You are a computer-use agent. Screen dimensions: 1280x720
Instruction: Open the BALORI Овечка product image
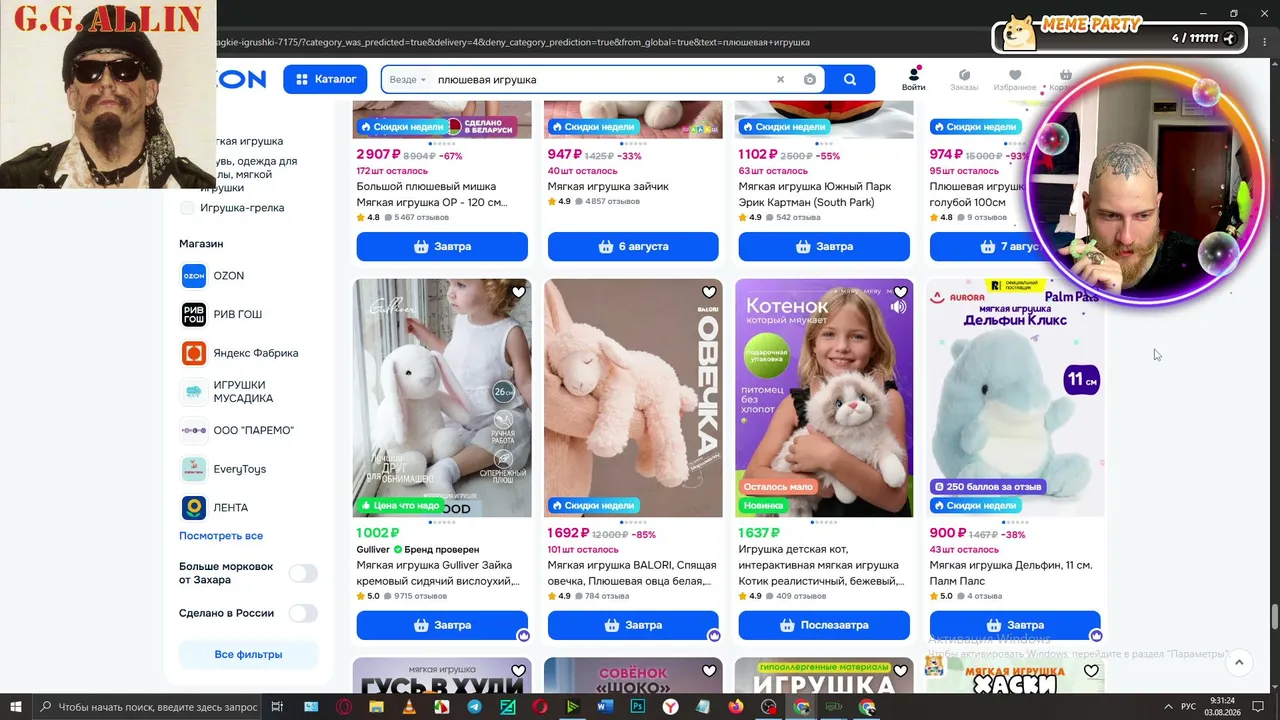tap(633, 398)
